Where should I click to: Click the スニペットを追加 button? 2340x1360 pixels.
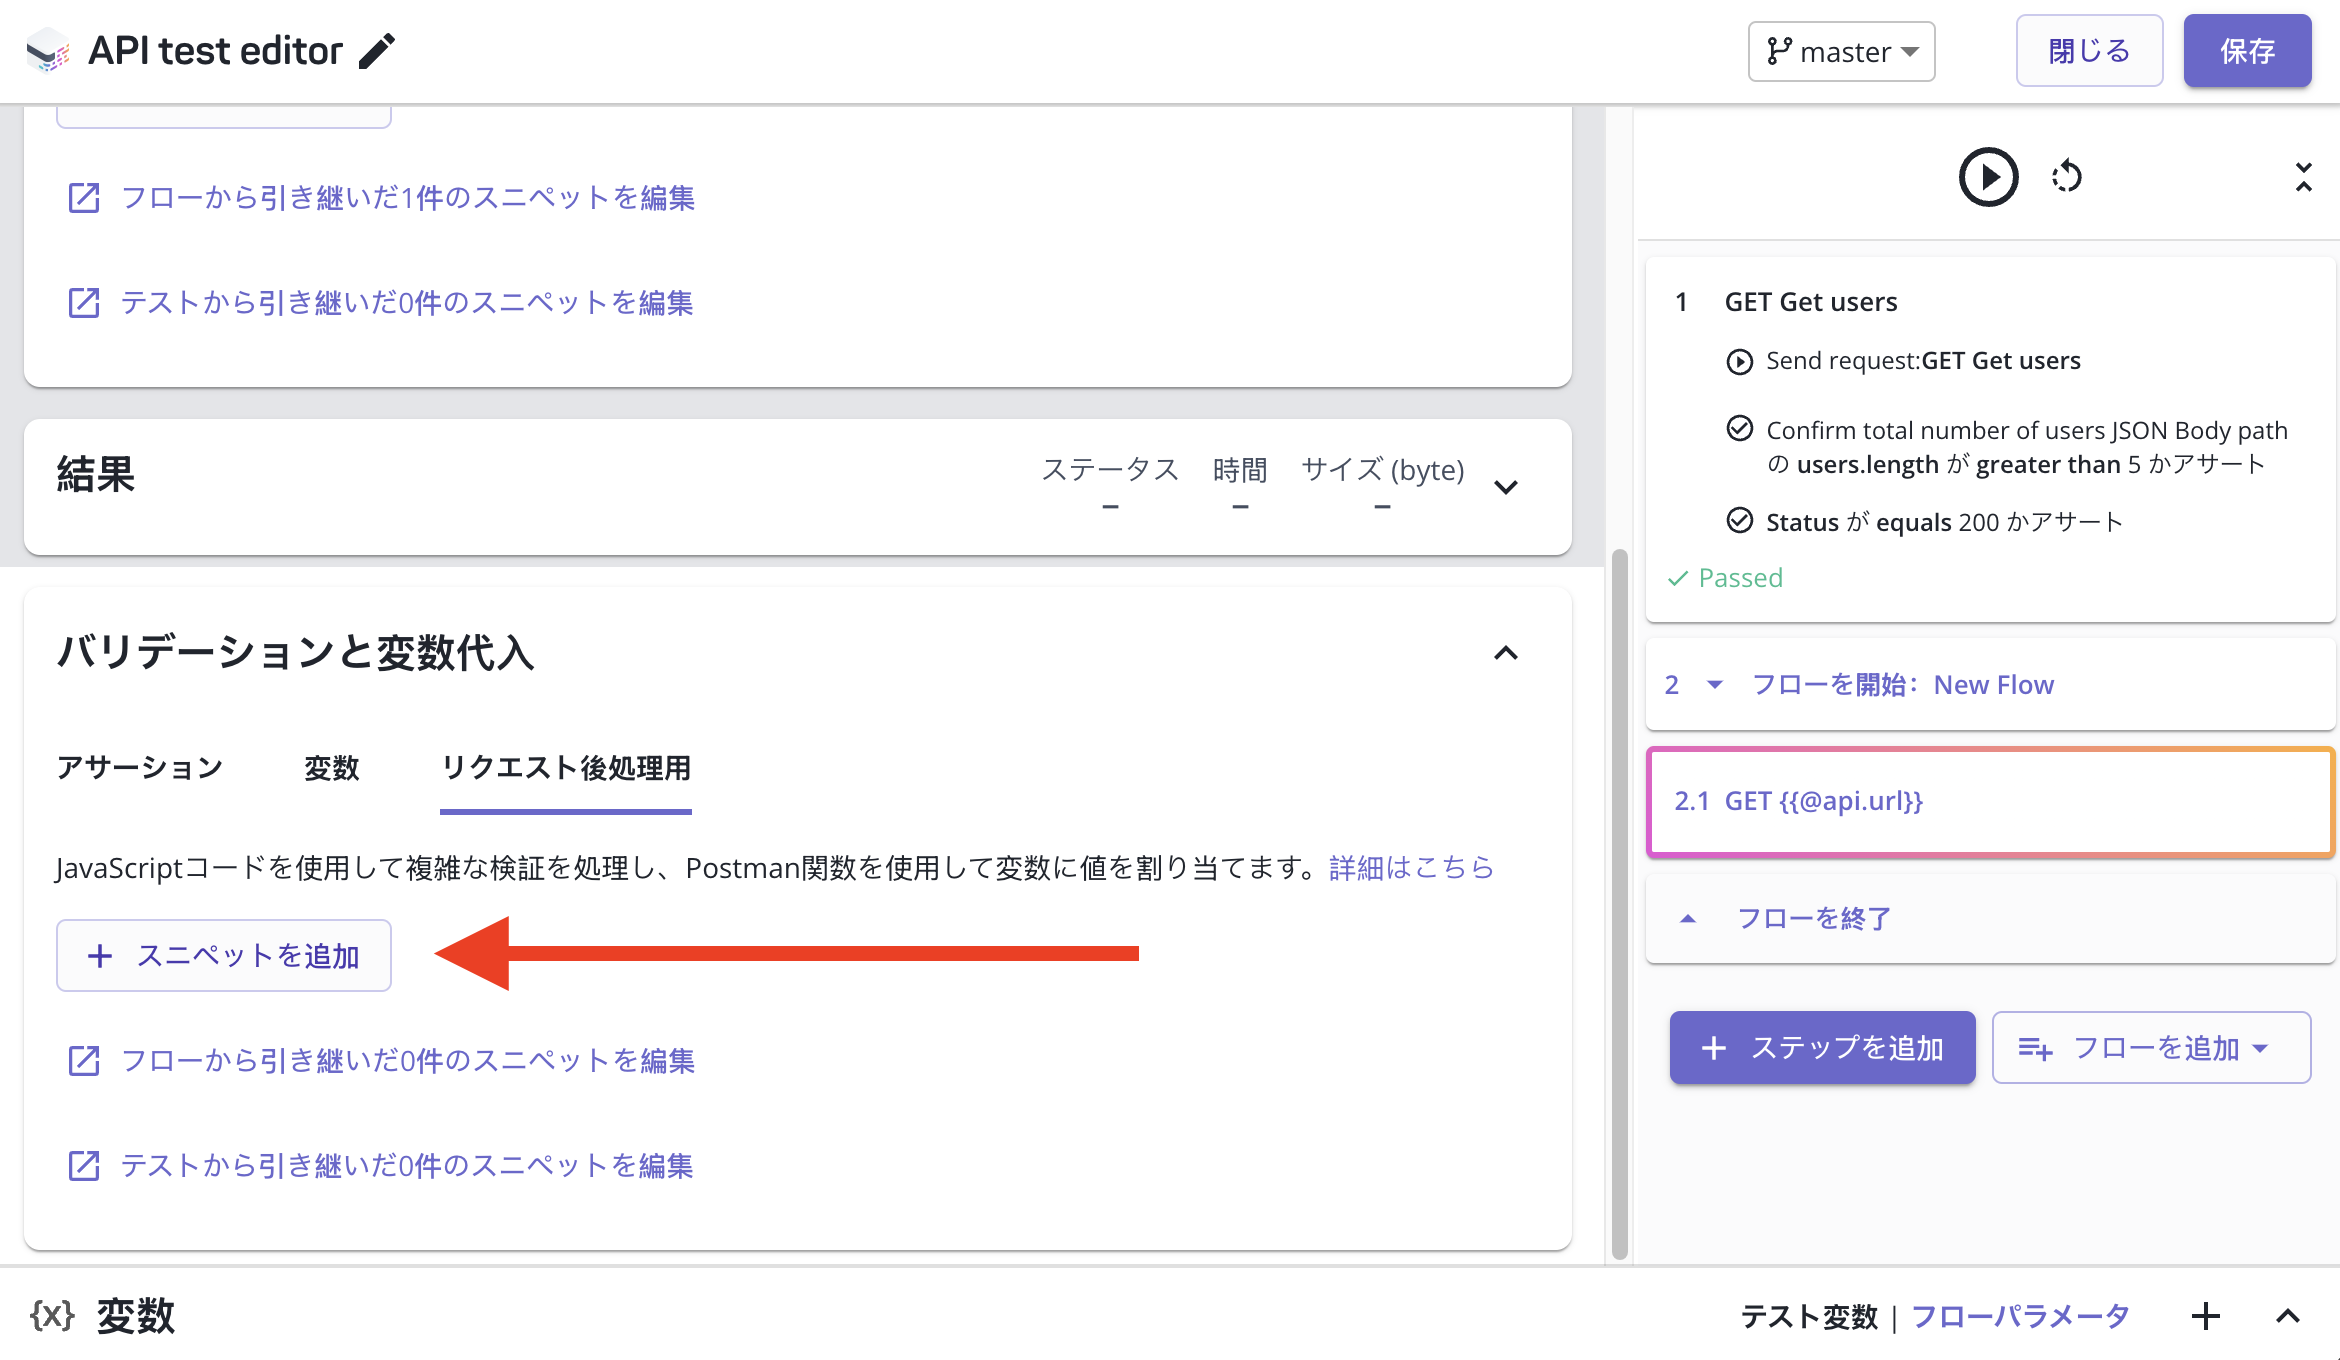(224, 955)
